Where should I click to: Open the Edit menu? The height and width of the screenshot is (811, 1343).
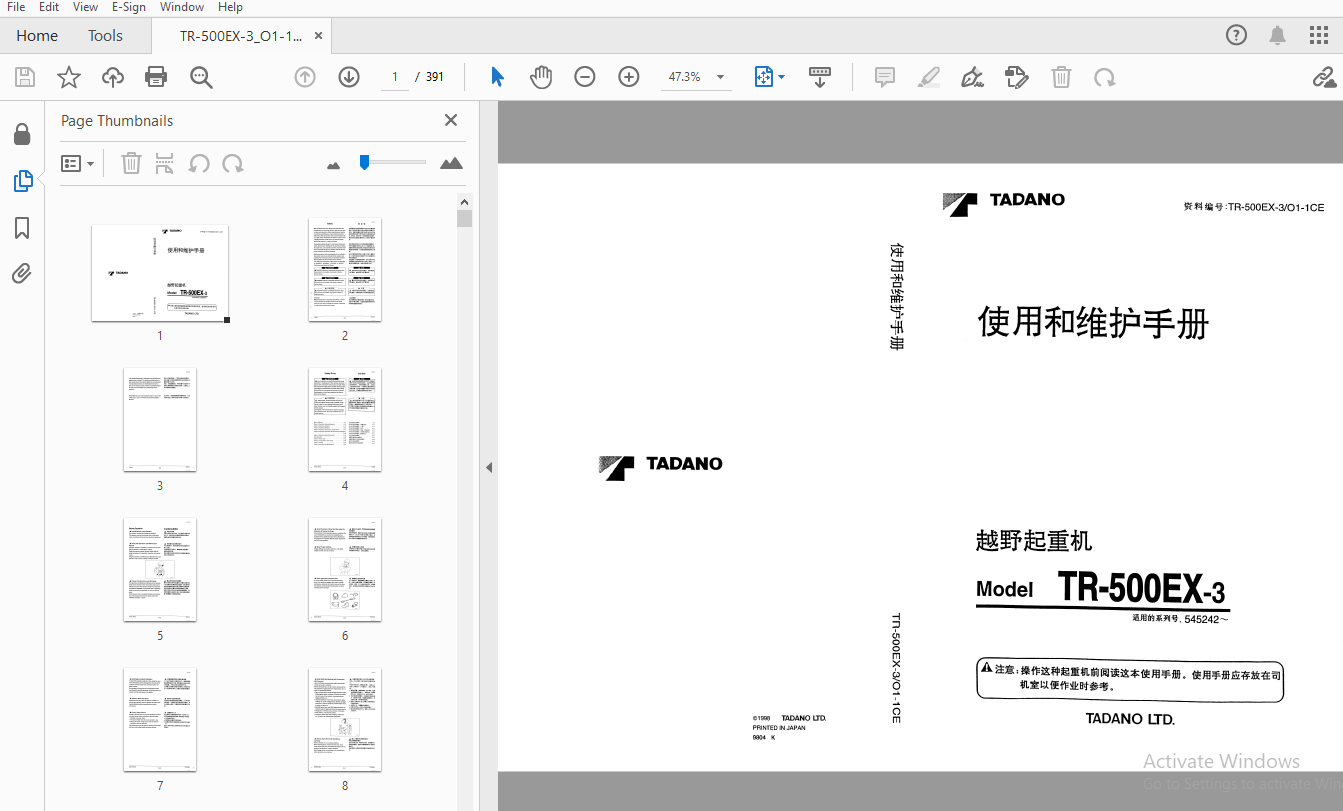[49, 7]
